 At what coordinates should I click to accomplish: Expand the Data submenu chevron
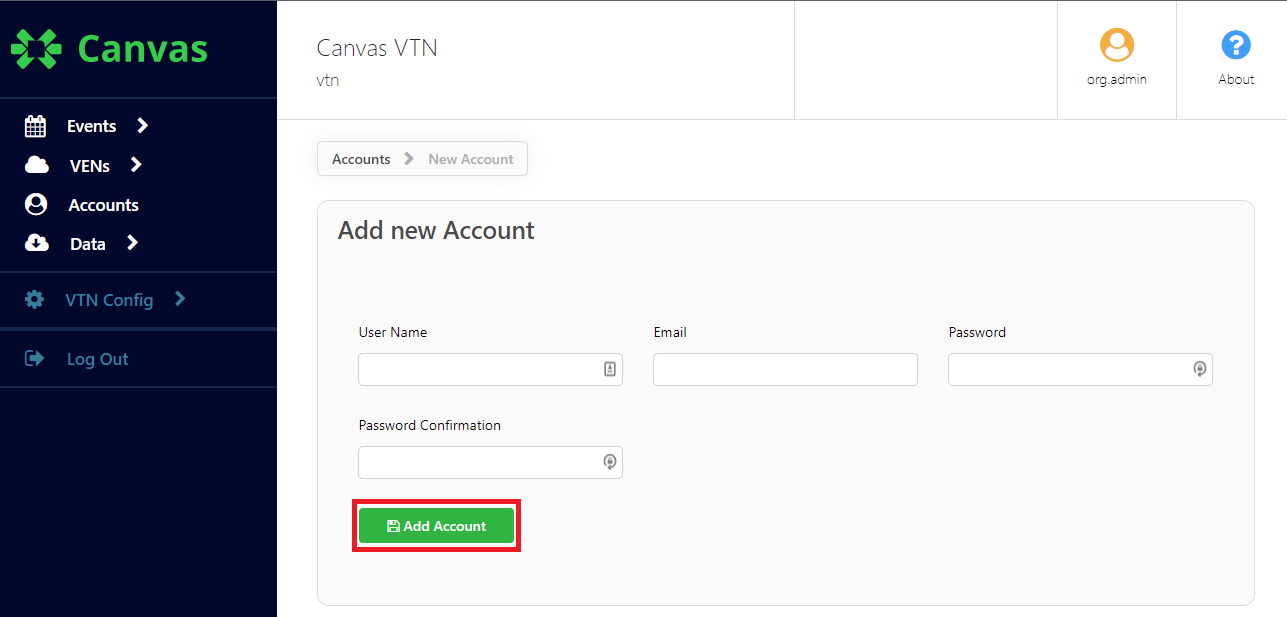[x=130, y=243]
